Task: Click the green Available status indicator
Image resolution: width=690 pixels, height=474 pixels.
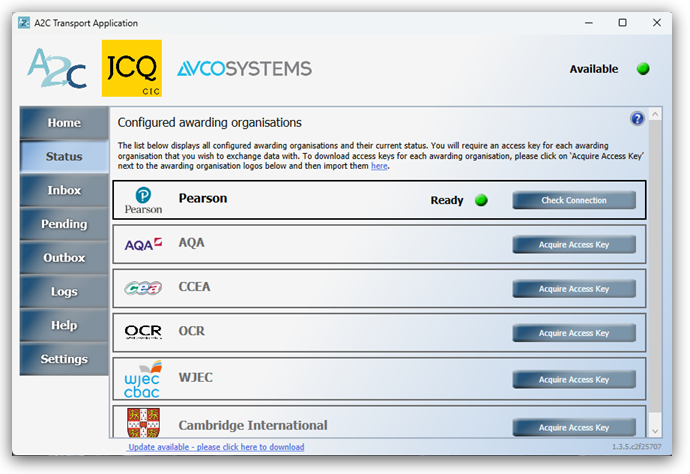Action: [x=643, y=69]
